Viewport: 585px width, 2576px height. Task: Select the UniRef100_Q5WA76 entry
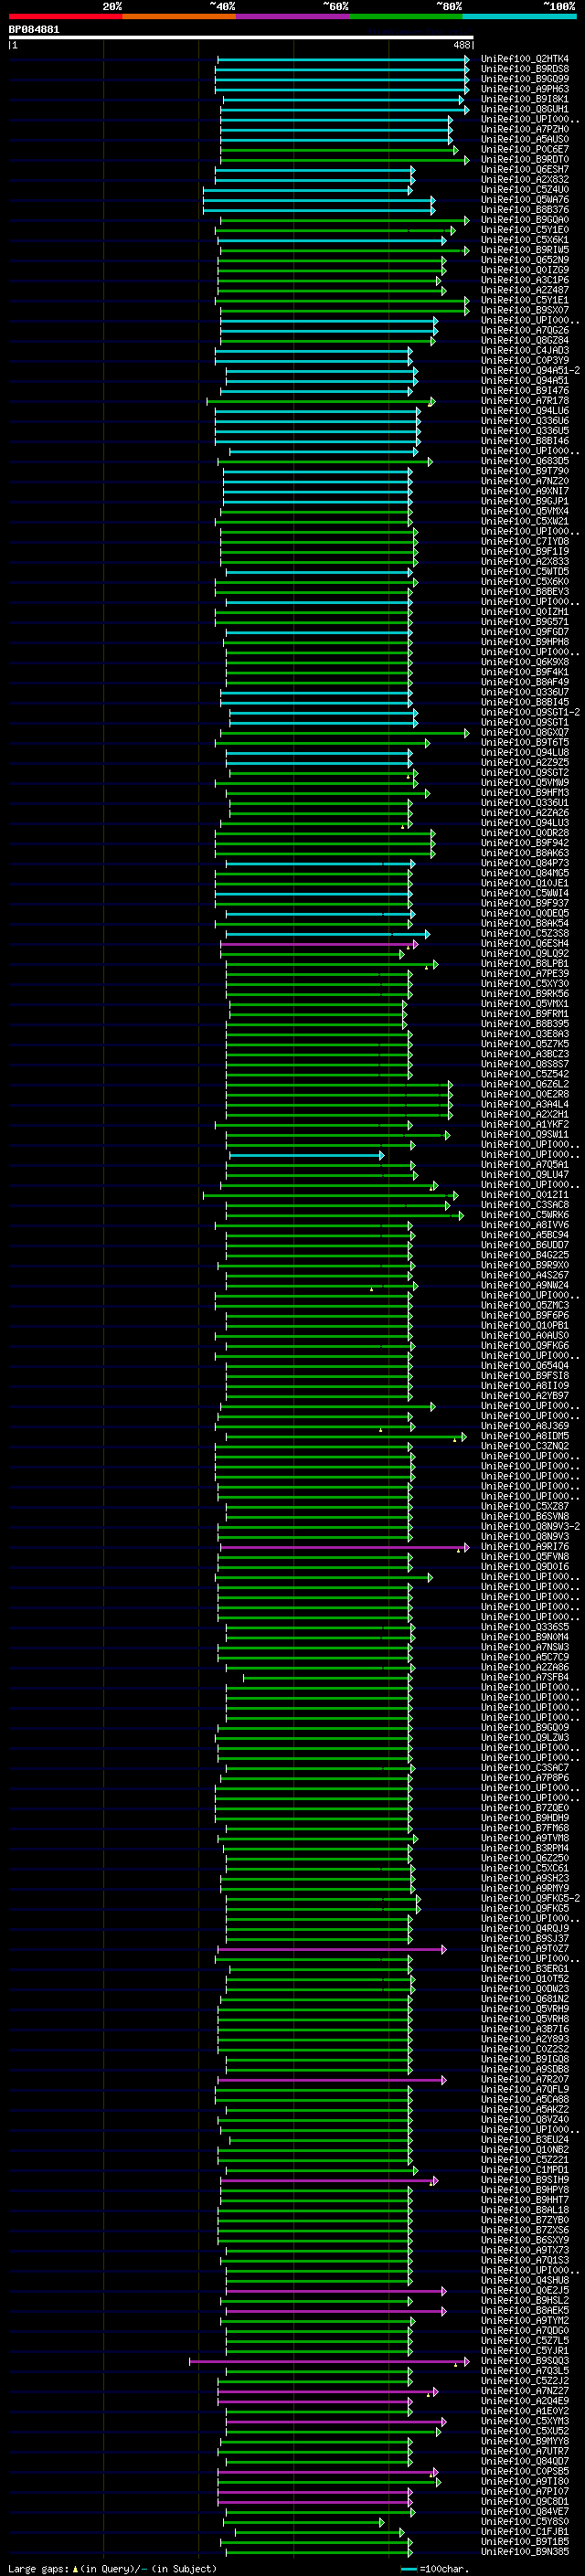coord(525,200)
